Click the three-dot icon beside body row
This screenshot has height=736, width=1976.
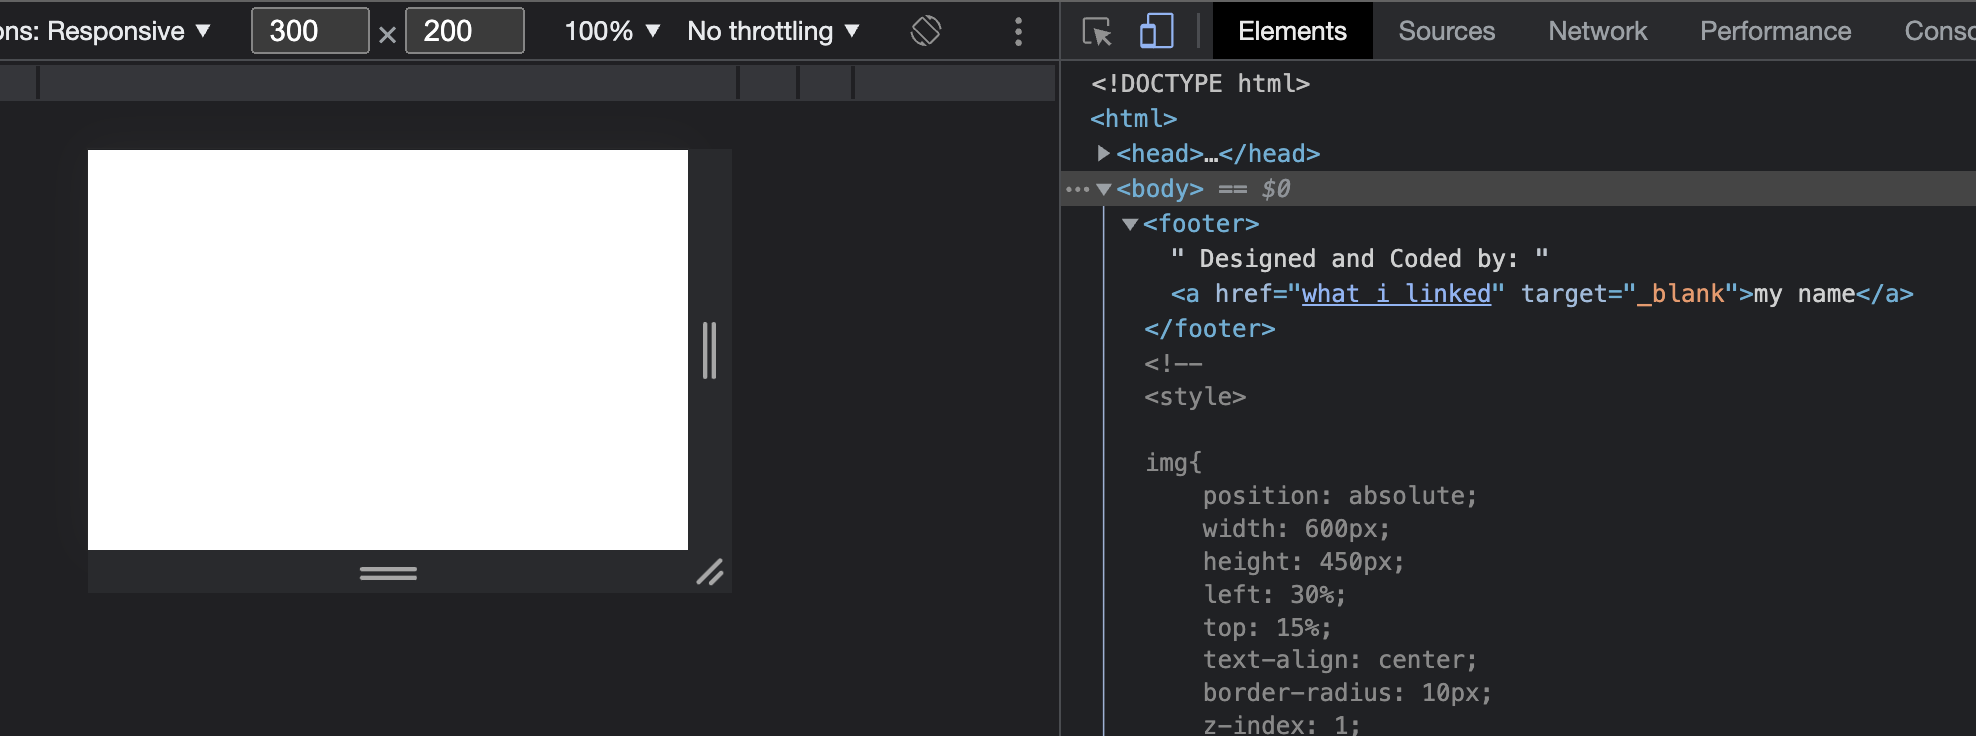coord(1076,189)
